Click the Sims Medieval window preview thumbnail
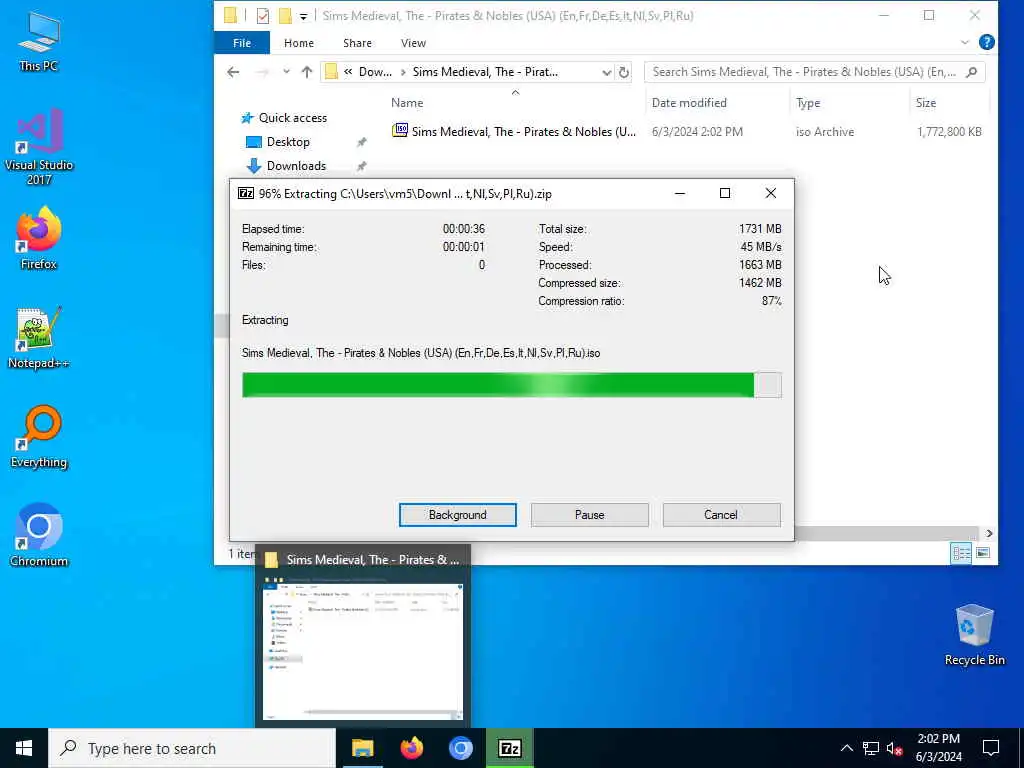 (362, 652)
